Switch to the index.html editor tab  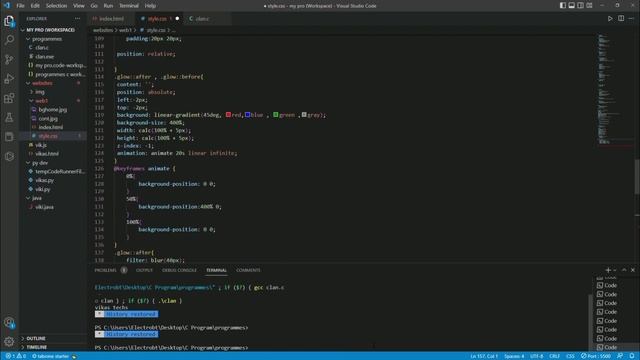pyautogui.click(x=111, y=19)
